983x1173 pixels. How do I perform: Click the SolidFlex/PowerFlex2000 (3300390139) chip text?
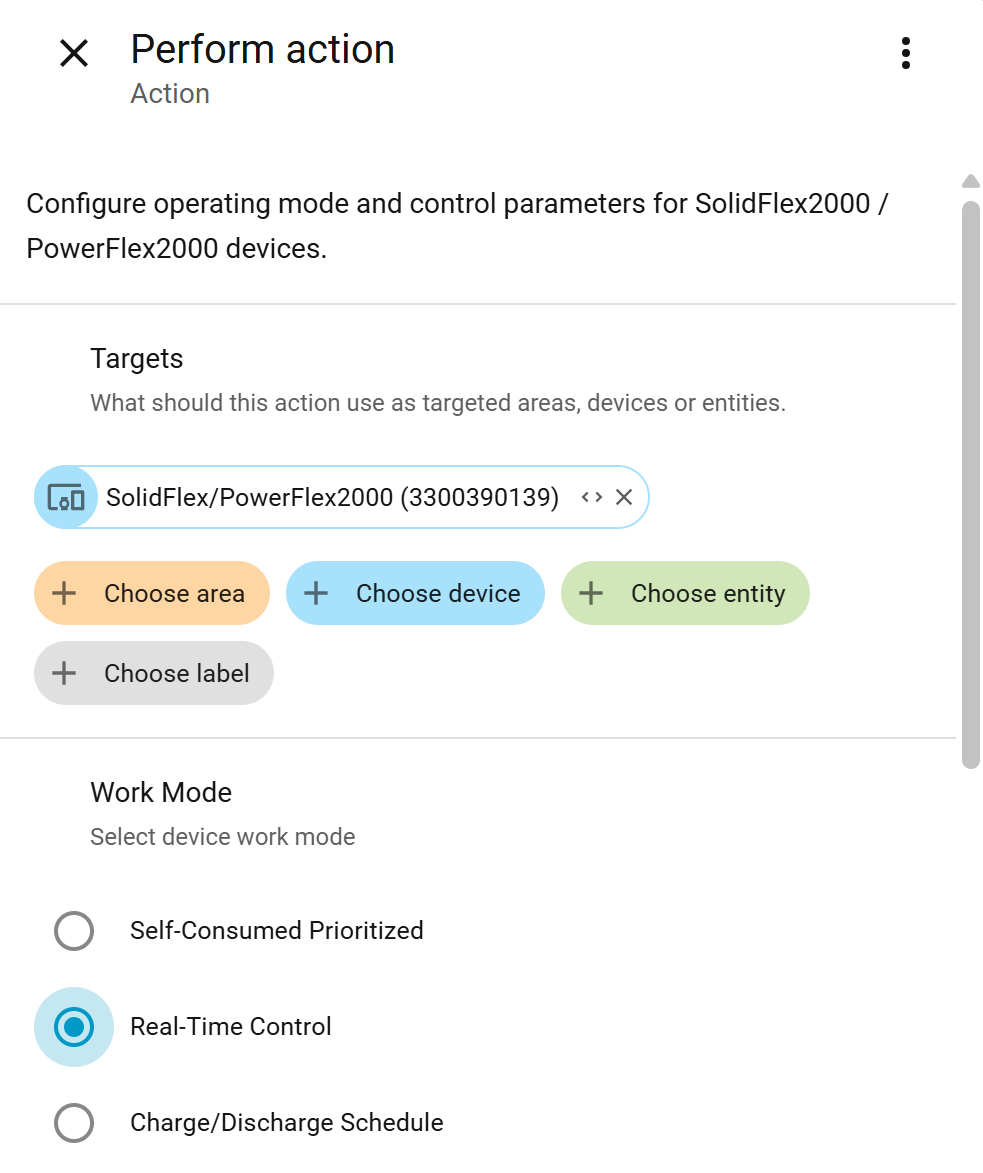pos(332,497)
